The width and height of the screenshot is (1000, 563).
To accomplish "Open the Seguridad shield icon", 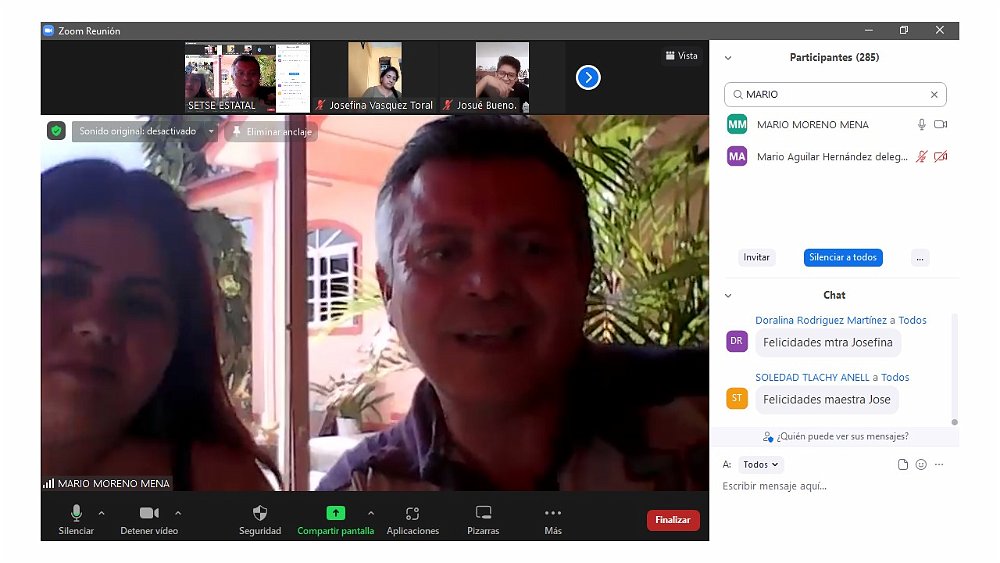I will coord(260,513).
